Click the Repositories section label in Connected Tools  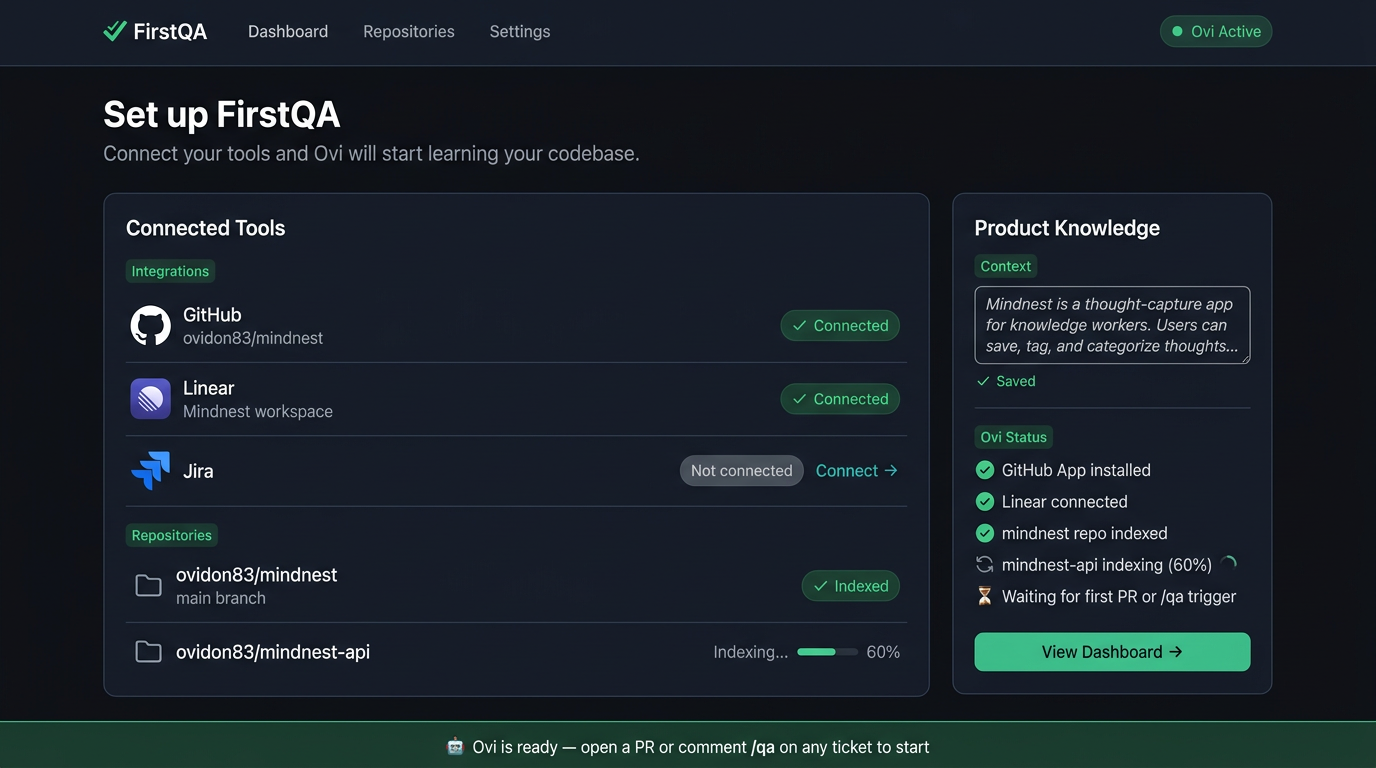172,535
